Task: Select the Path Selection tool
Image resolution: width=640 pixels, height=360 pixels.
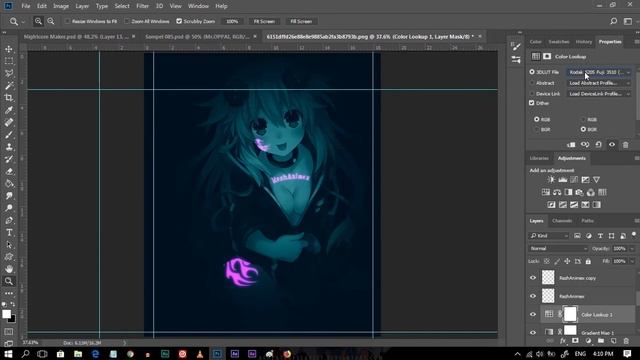Action: pyautogui.click(x=9, y=245)
